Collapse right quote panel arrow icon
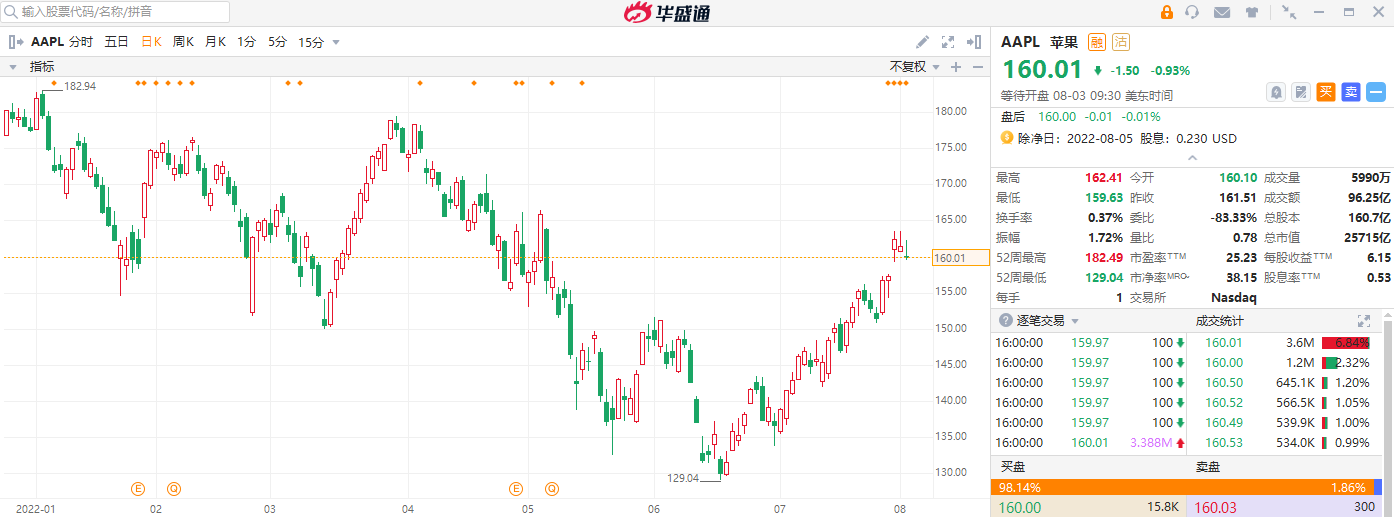 [x=974, y=42]
